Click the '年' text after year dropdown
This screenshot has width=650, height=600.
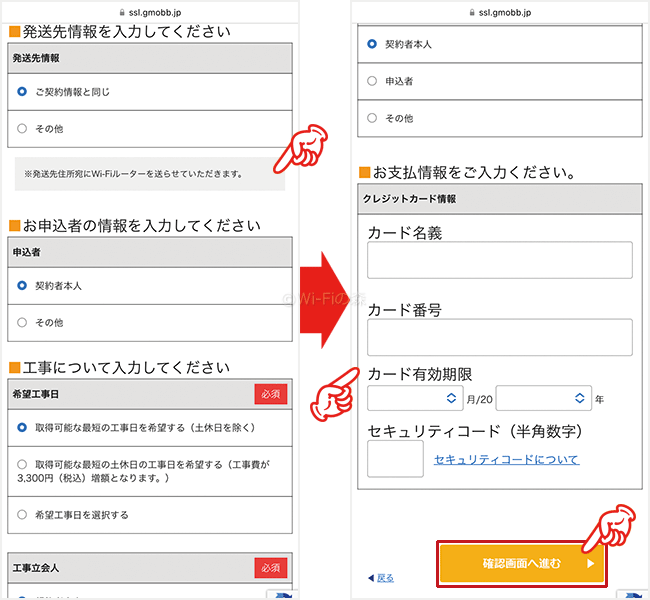coord(599,399)
